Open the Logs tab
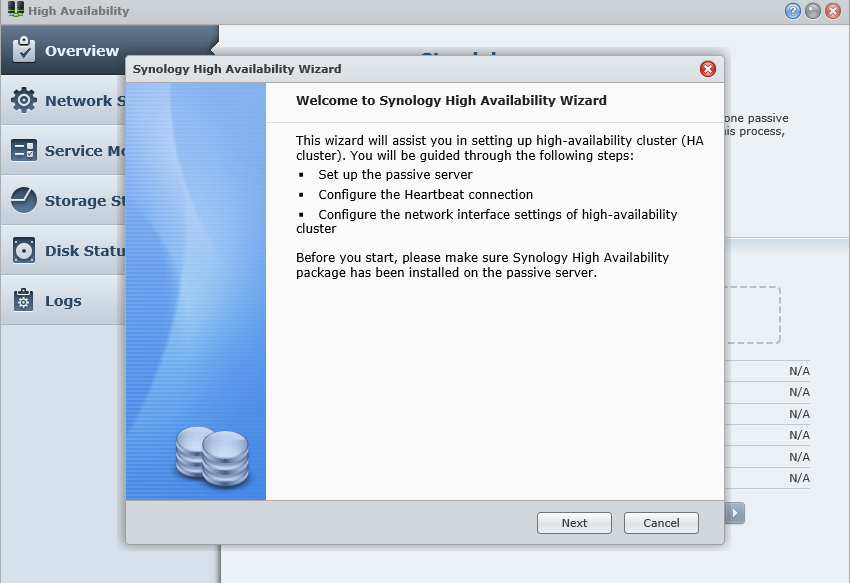850x583 pixels. click(x=63, y=300)
